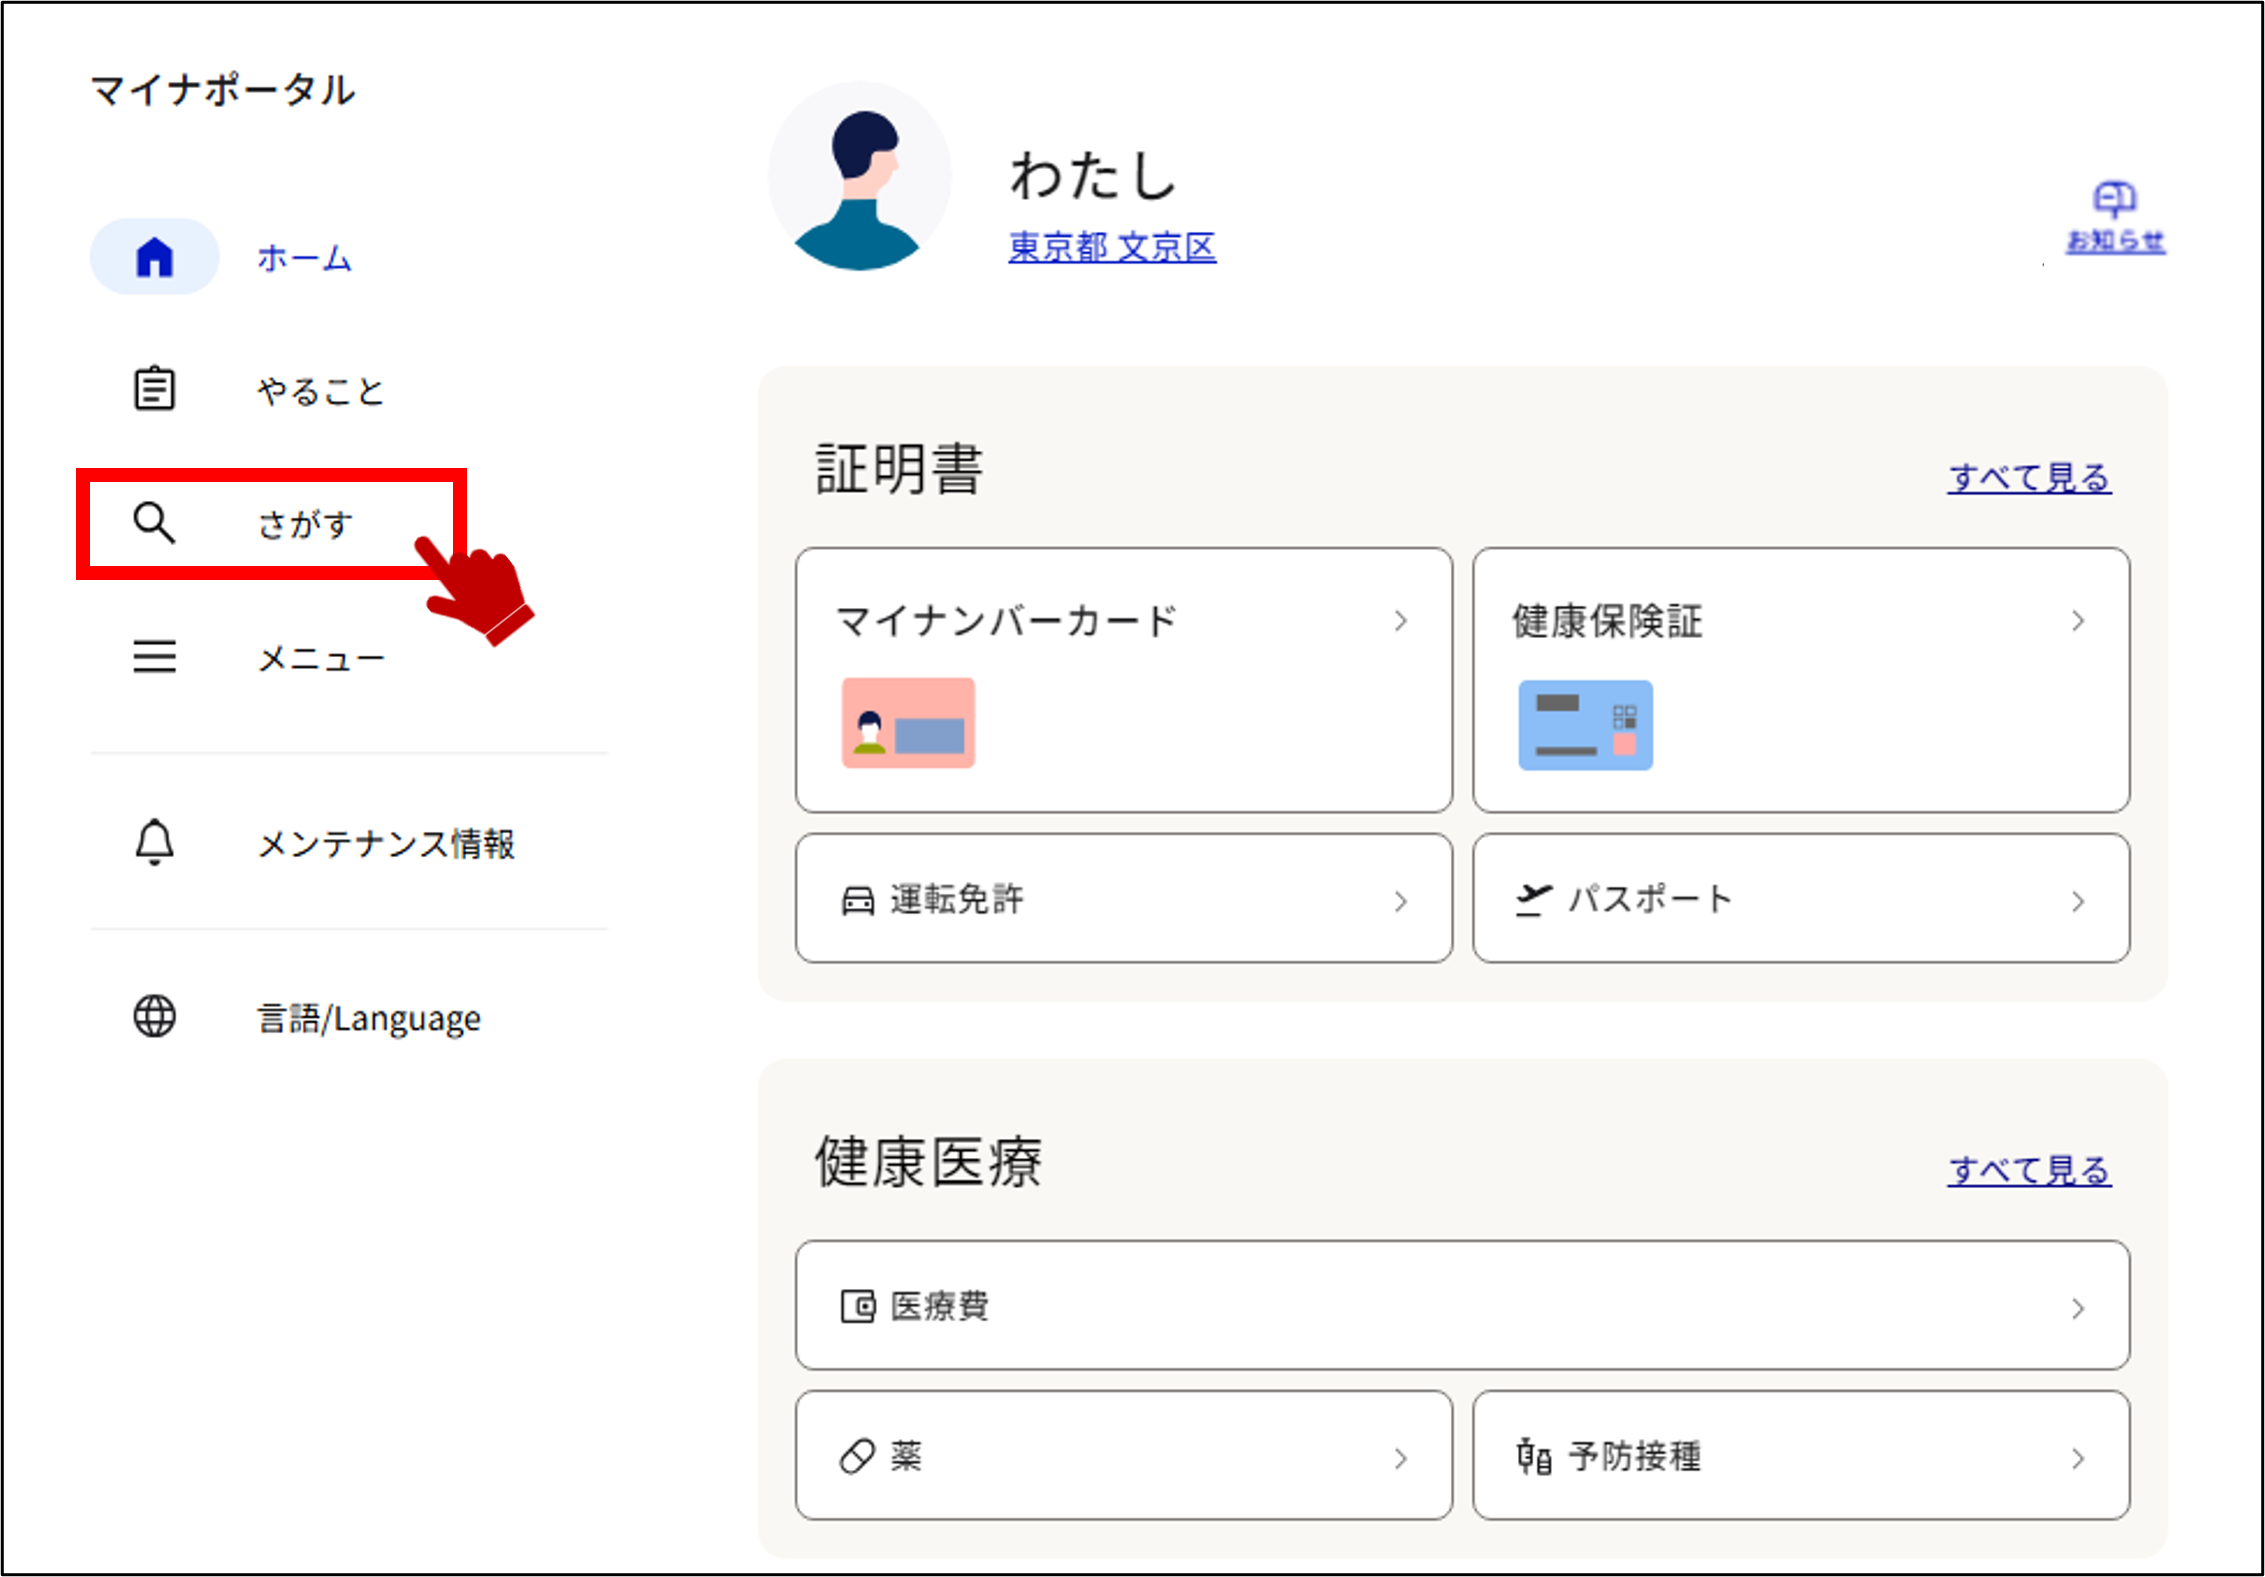
Task: Click the 健康医療 section heading
Action: pyautogui.click(x=928, y=1161)
